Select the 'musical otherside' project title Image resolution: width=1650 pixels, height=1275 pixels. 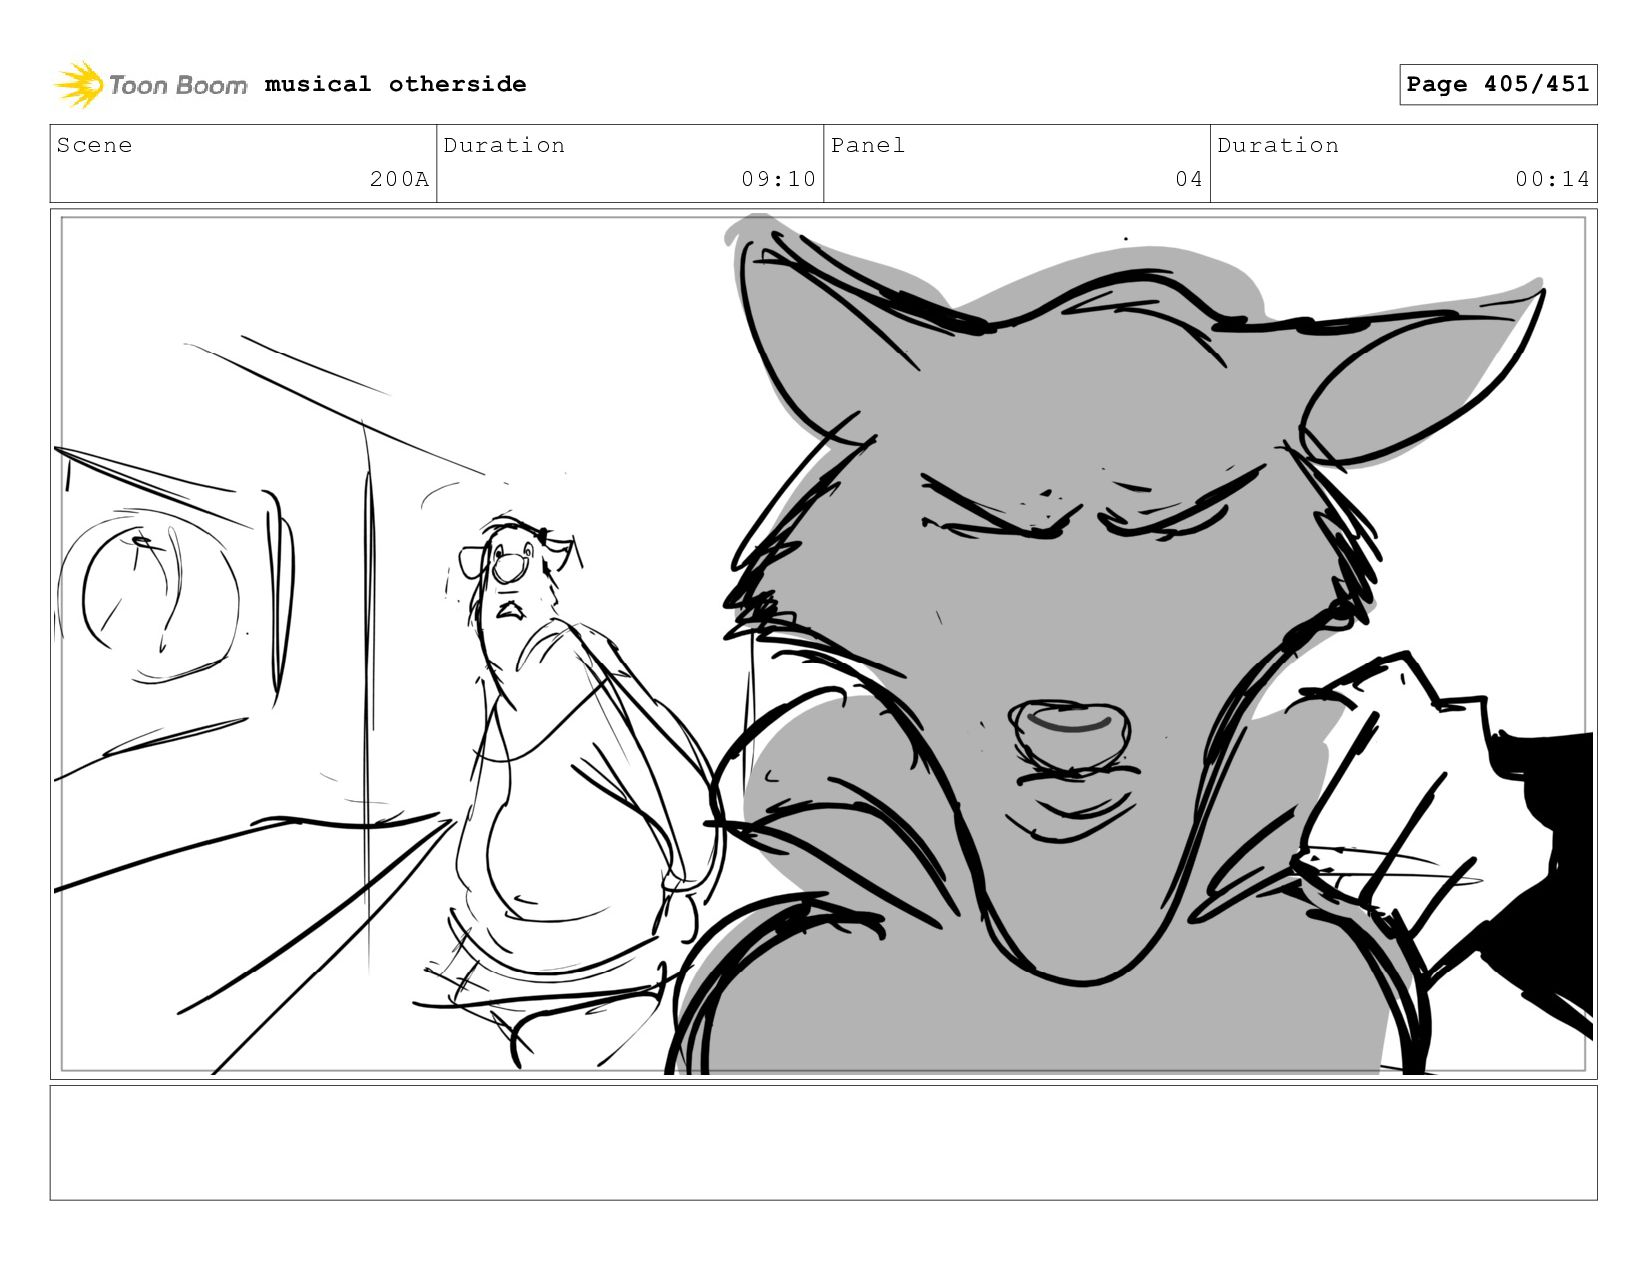pos(395,84)
